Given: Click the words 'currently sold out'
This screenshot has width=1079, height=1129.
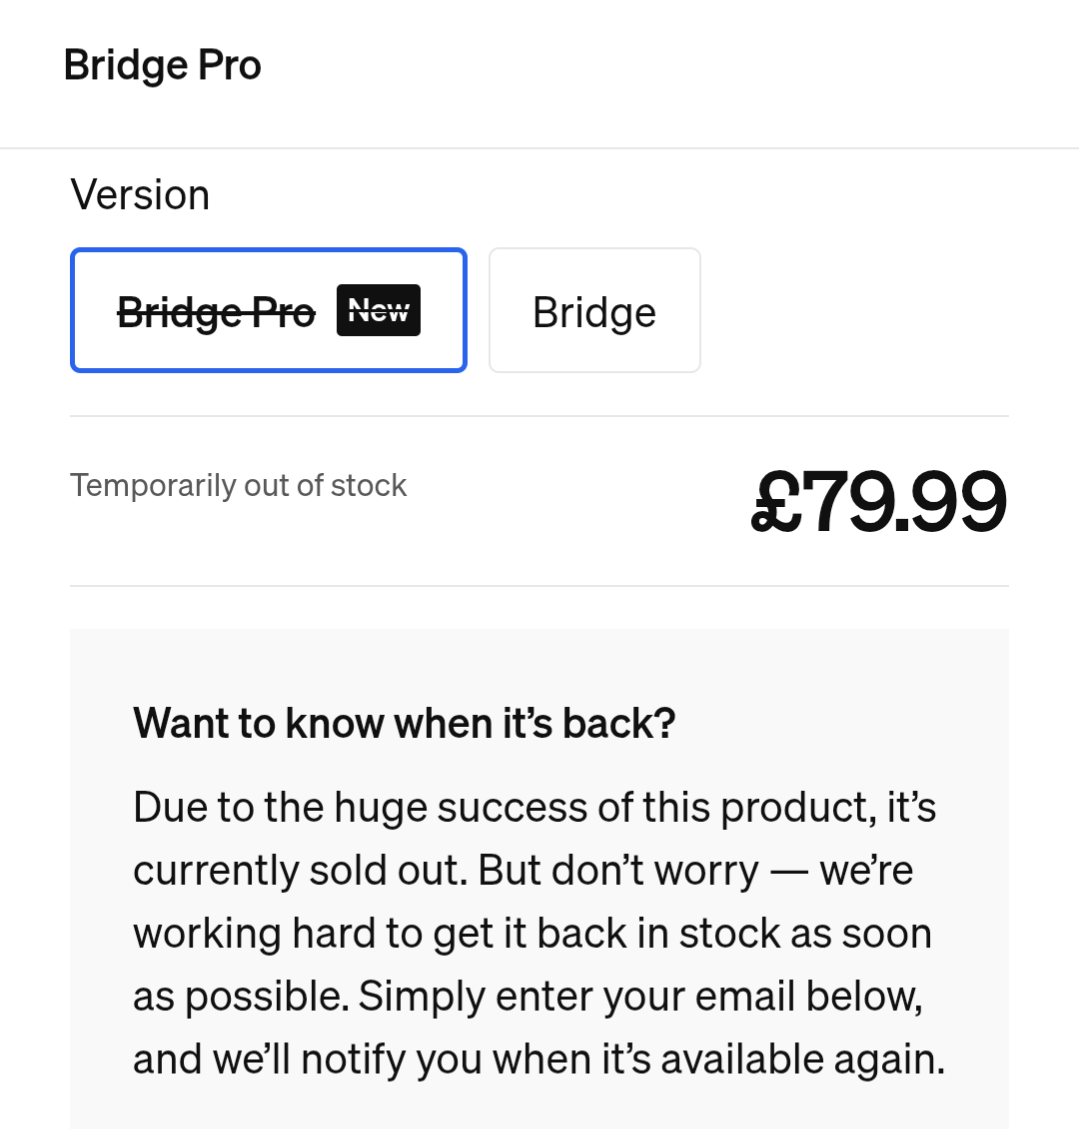Looking at the screenshot, I should tap(299, 870).
